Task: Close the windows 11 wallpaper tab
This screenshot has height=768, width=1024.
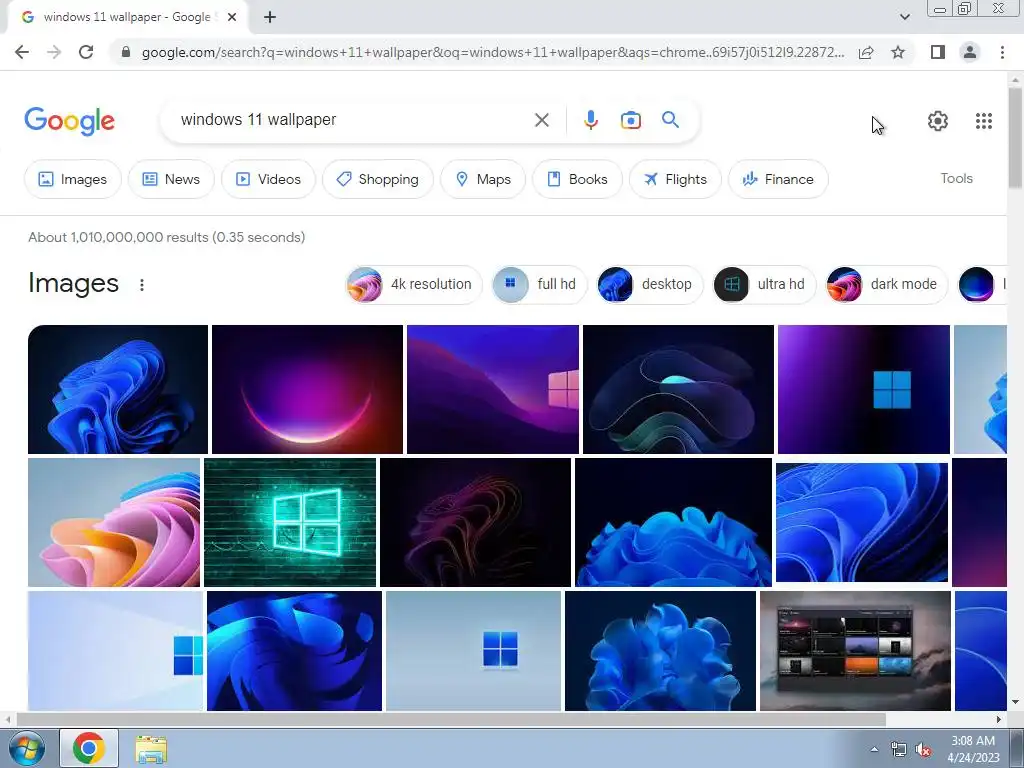Action: (x=232, y=17)
